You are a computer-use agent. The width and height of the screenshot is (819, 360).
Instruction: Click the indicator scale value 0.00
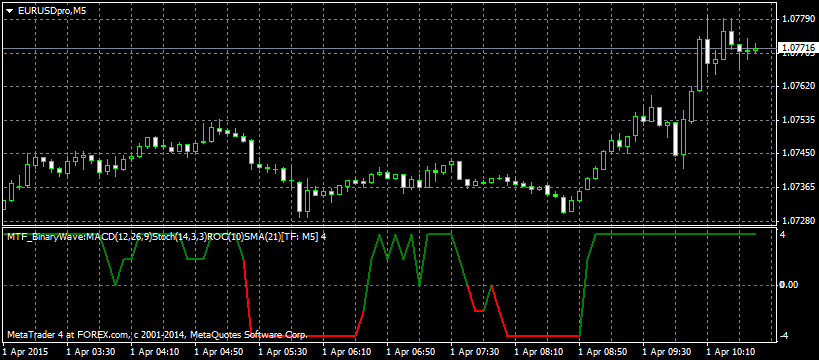[x=788, y=285]
